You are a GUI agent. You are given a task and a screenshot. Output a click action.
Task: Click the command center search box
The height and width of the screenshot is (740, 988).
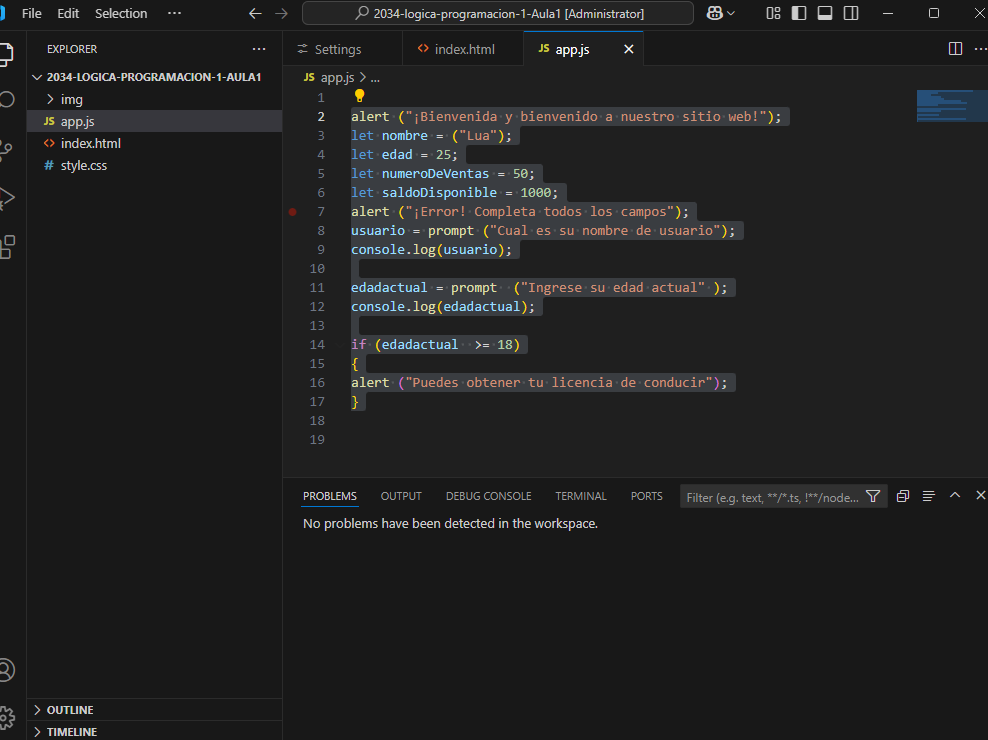[x=498, y=13]
